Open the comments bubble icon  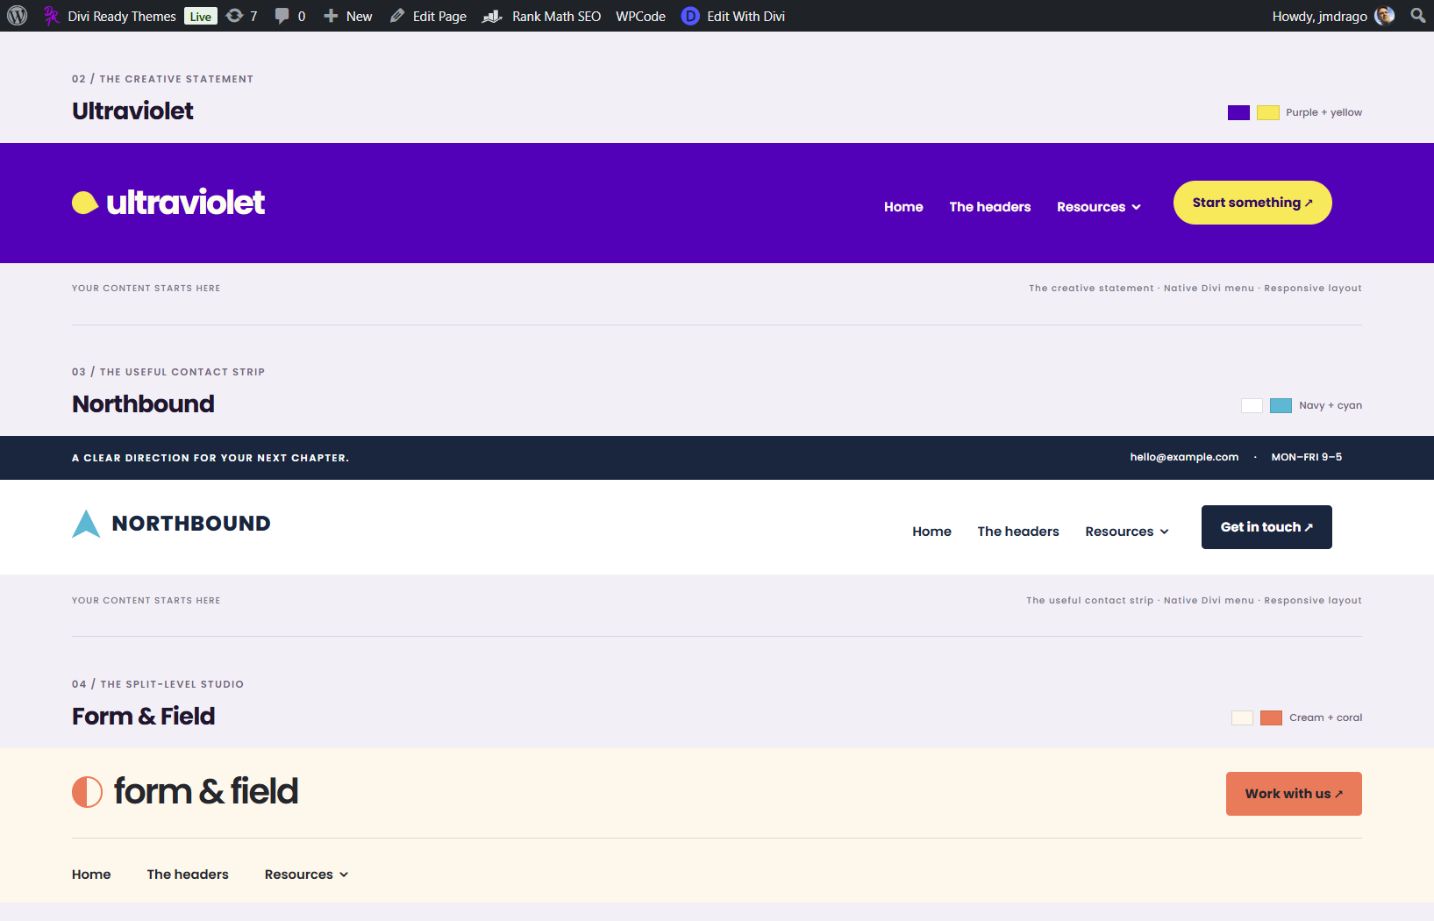282,16
